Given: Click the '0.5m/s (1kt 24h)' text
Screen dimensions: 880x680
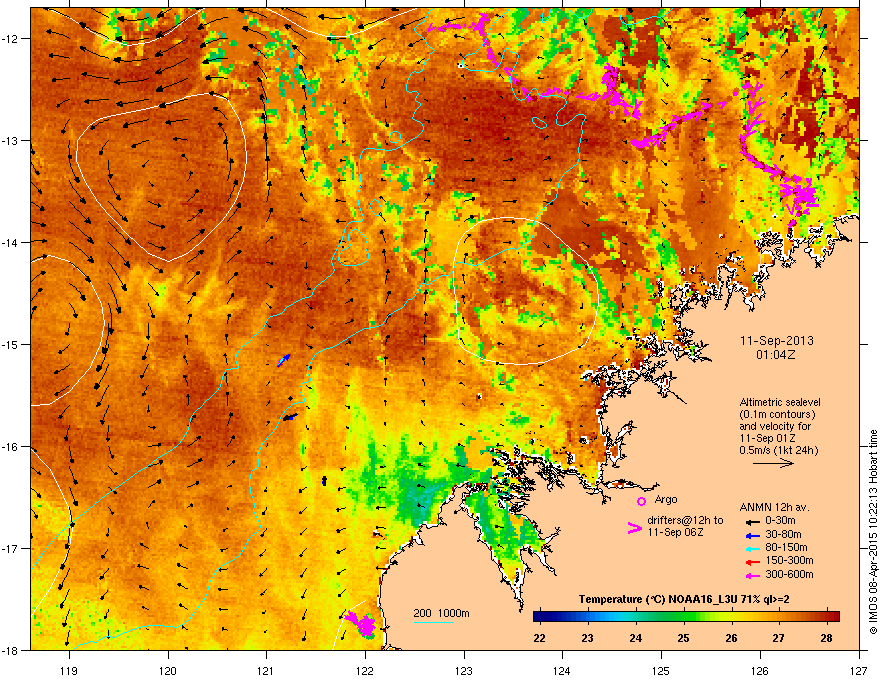Looking at the screenshot, I should click(x=778, y=450).
